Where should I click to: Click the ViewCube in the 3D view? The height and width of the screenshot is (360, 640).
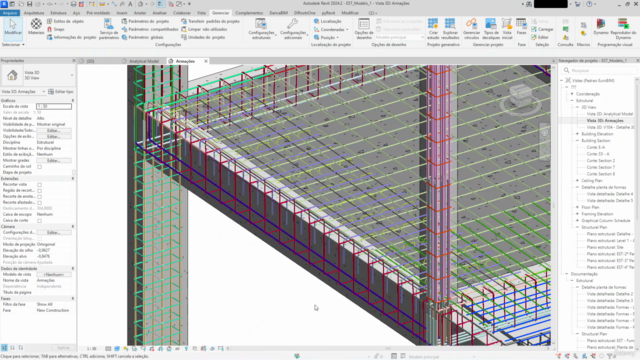(521, 95)
